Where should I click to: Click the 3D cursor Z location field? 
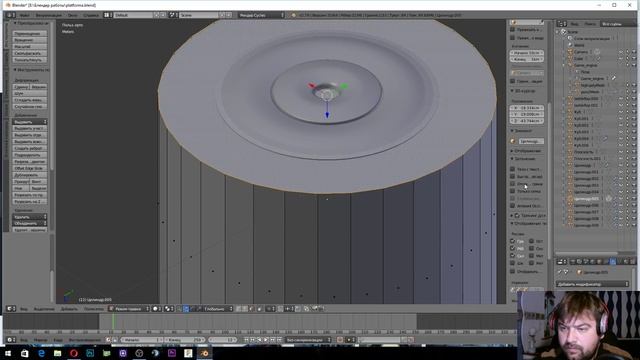pyautogui.click(x=527, y=121)
